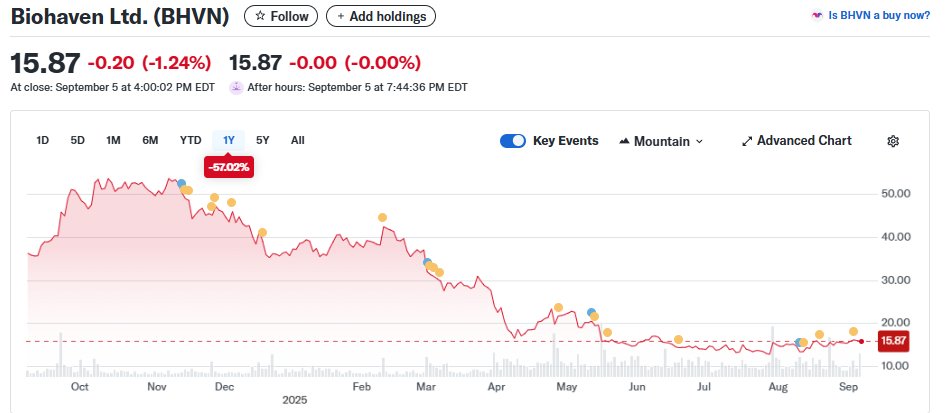Click the -0.20 (-1.24%) change text
947x413 pixels.
pyautogui.click(x=149, y=62)
